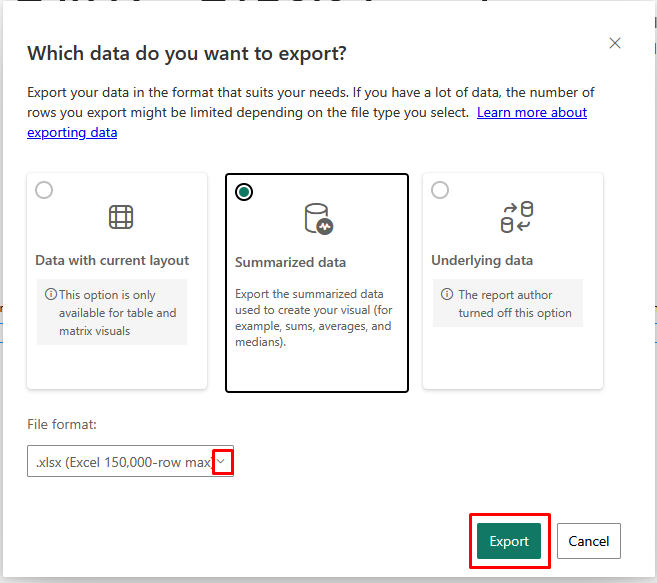Click the summarized data description text
This screenshot has width=657, height=583.
tap(313, 318)
